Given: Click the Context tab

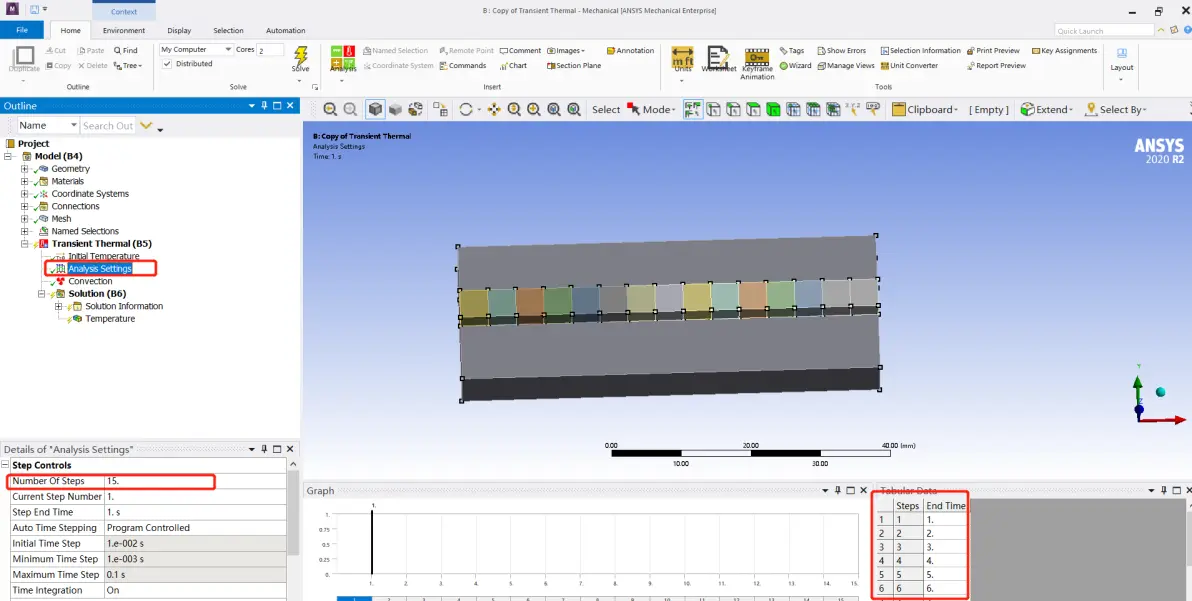Looking at the screenshot, I should coord(124,11).
